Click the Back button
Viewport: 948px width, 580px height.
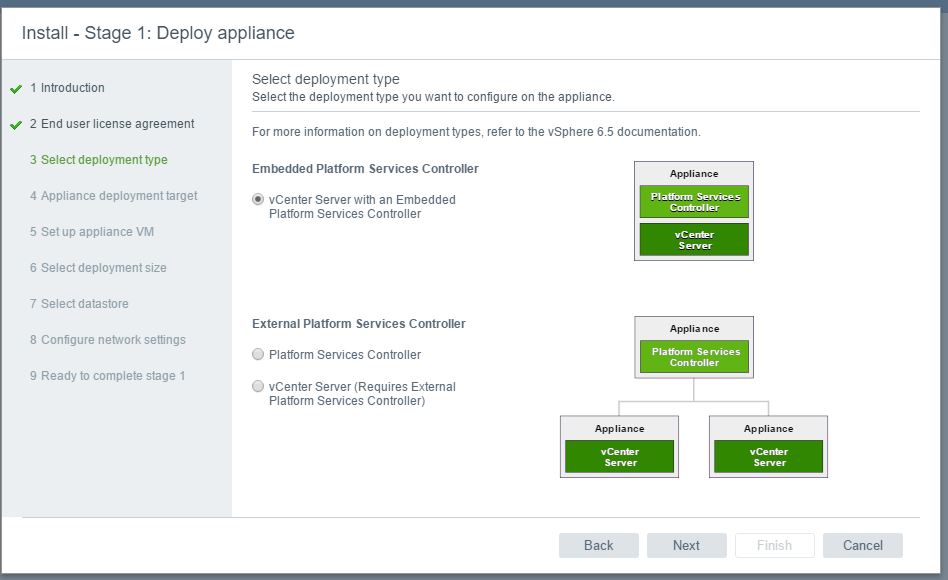click(599, 546)
